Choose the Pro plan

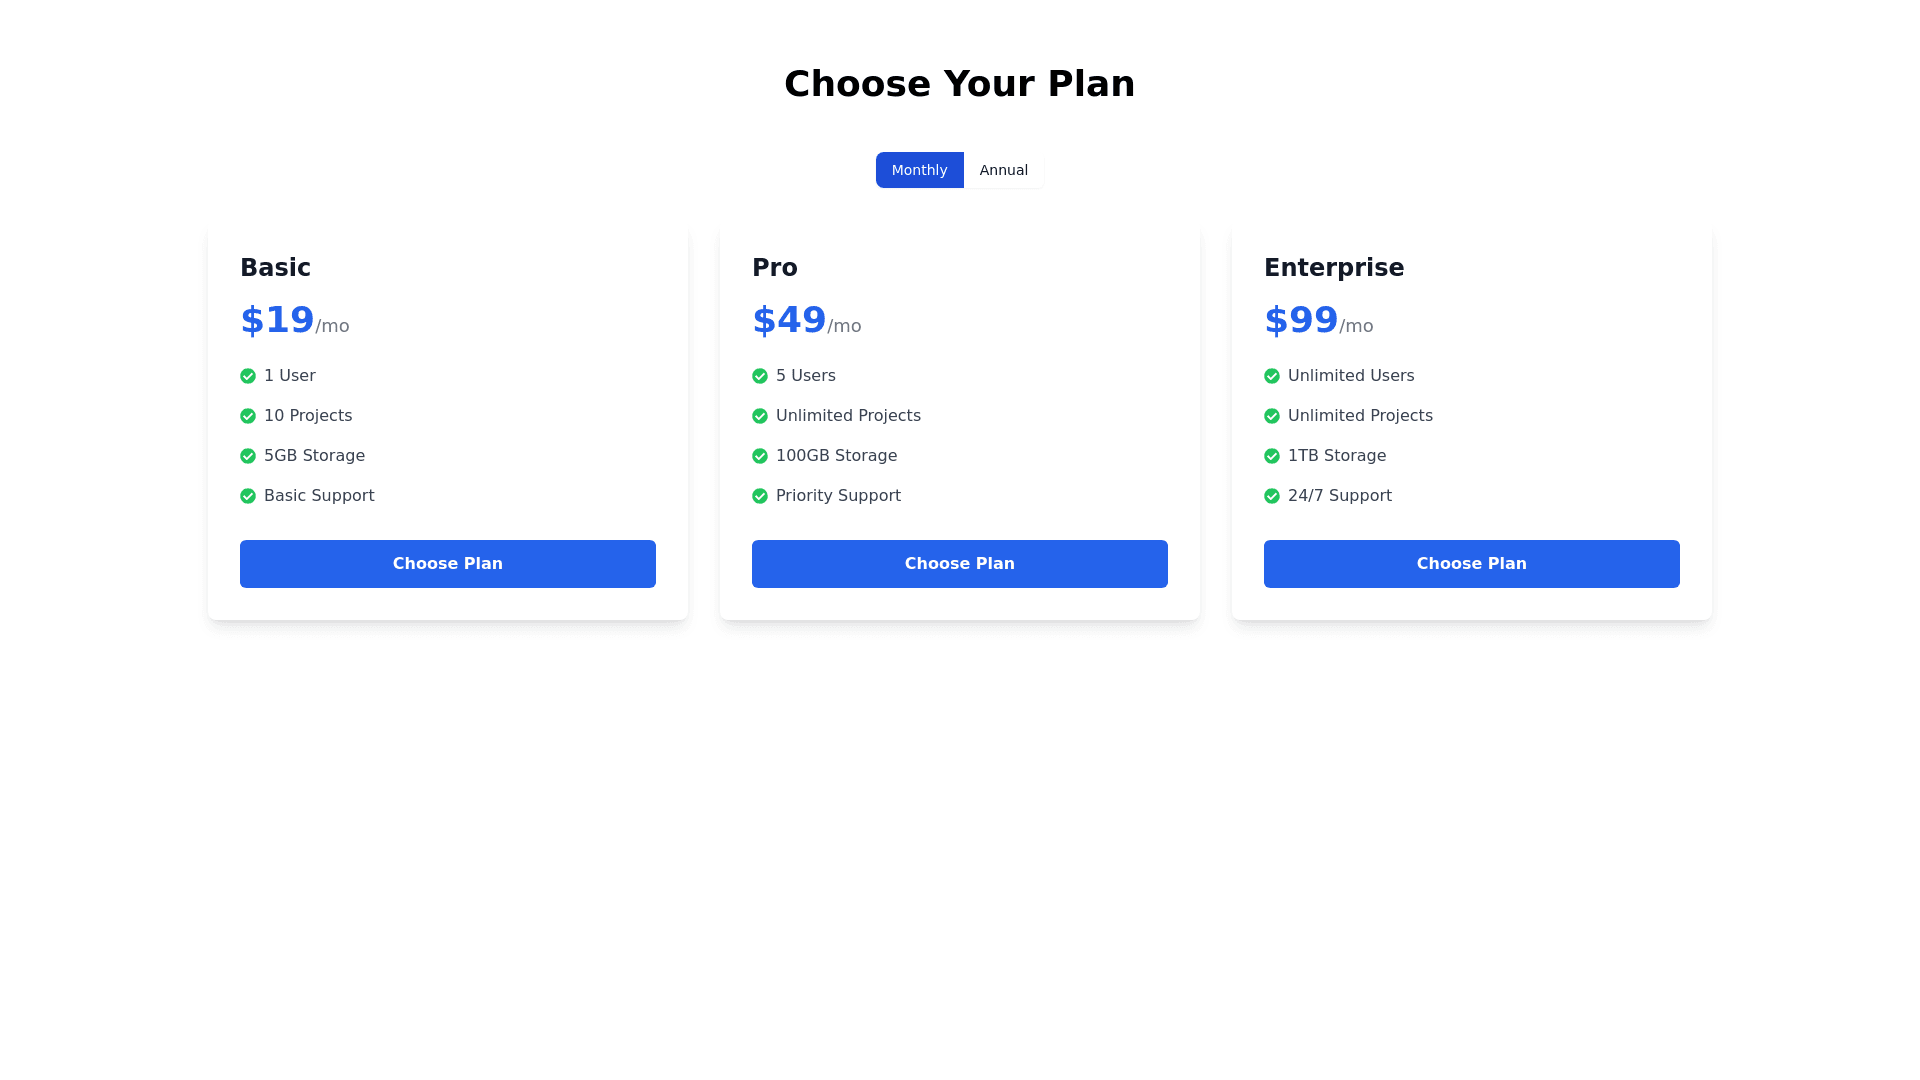point(959,564)
